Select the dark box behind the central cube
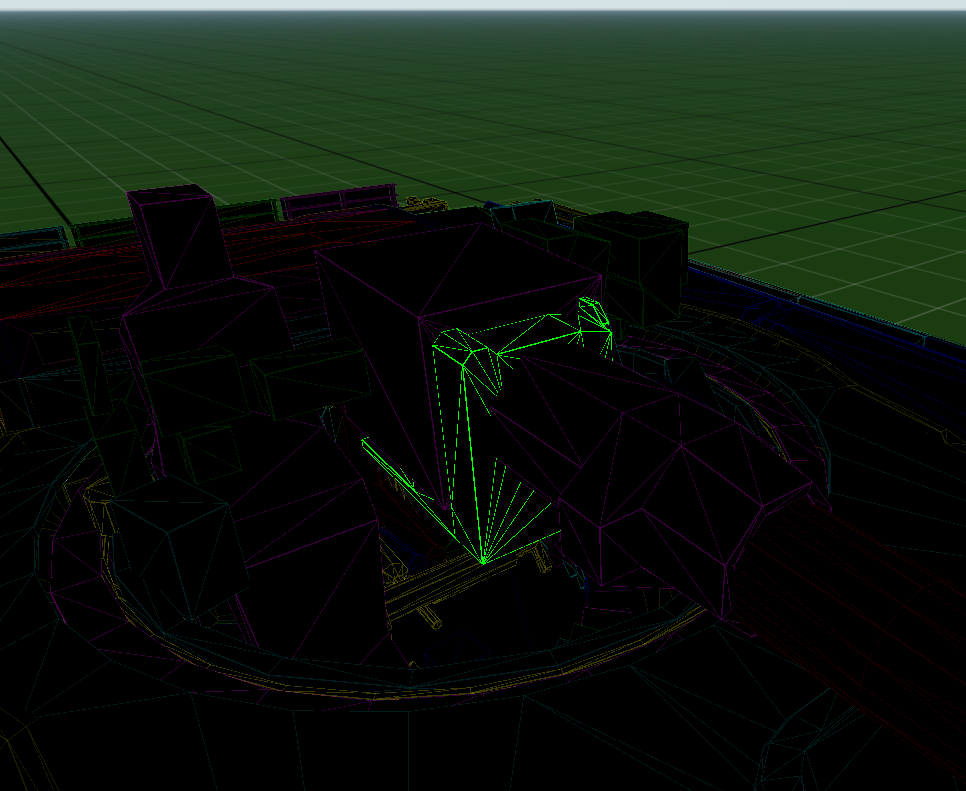The height and width of the screenshot is (791, 966). coord(640,262)
